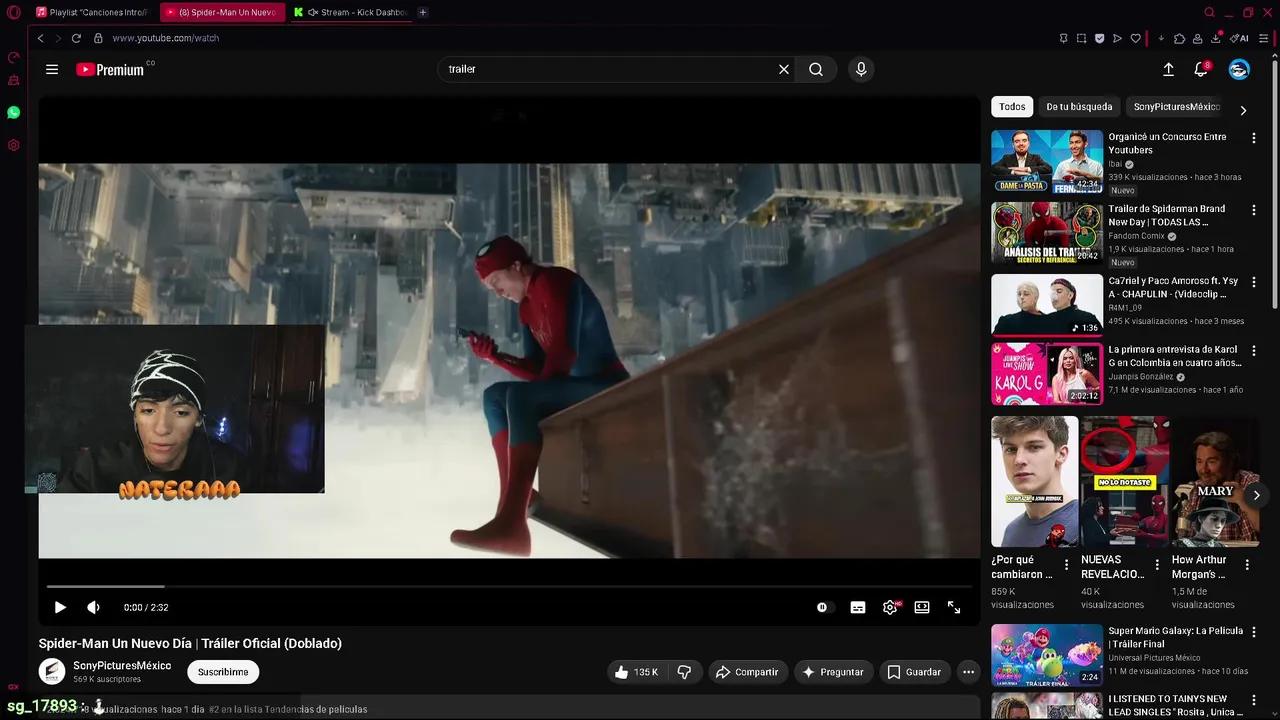Open options for Super Mario Galaxy video
This screenshot has width=1280, height=720.
tap(1254, 632)
